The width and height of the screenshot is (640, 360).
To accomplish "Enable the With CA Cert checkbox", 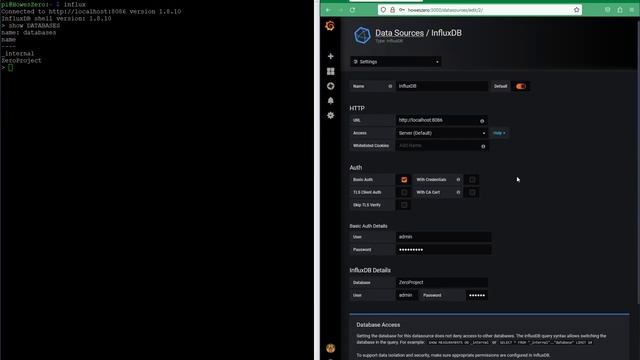I will tap(472, 192).
